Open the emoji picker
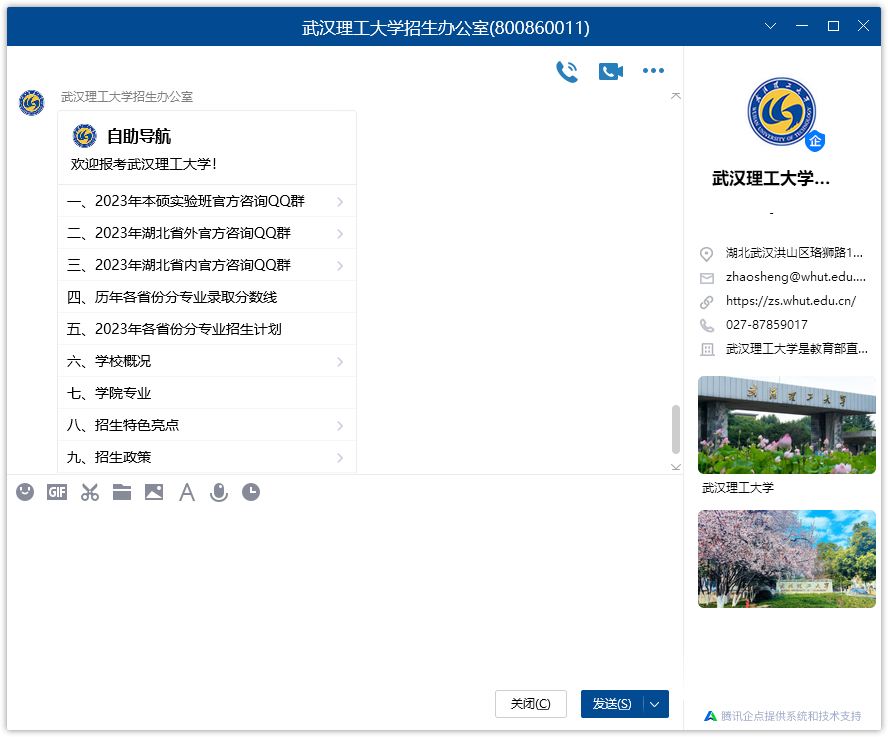888x737 pixels. 25,492
